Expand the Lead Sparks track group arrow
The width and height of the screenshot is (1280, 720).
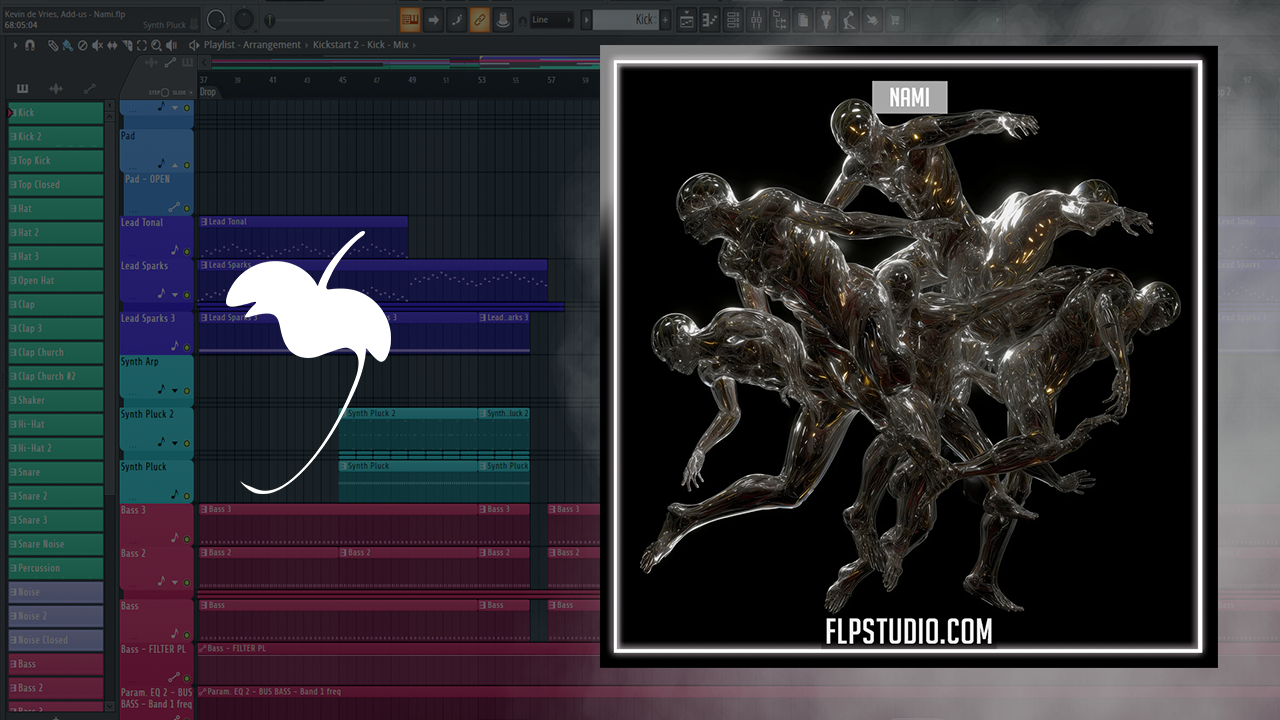(176, 295)
